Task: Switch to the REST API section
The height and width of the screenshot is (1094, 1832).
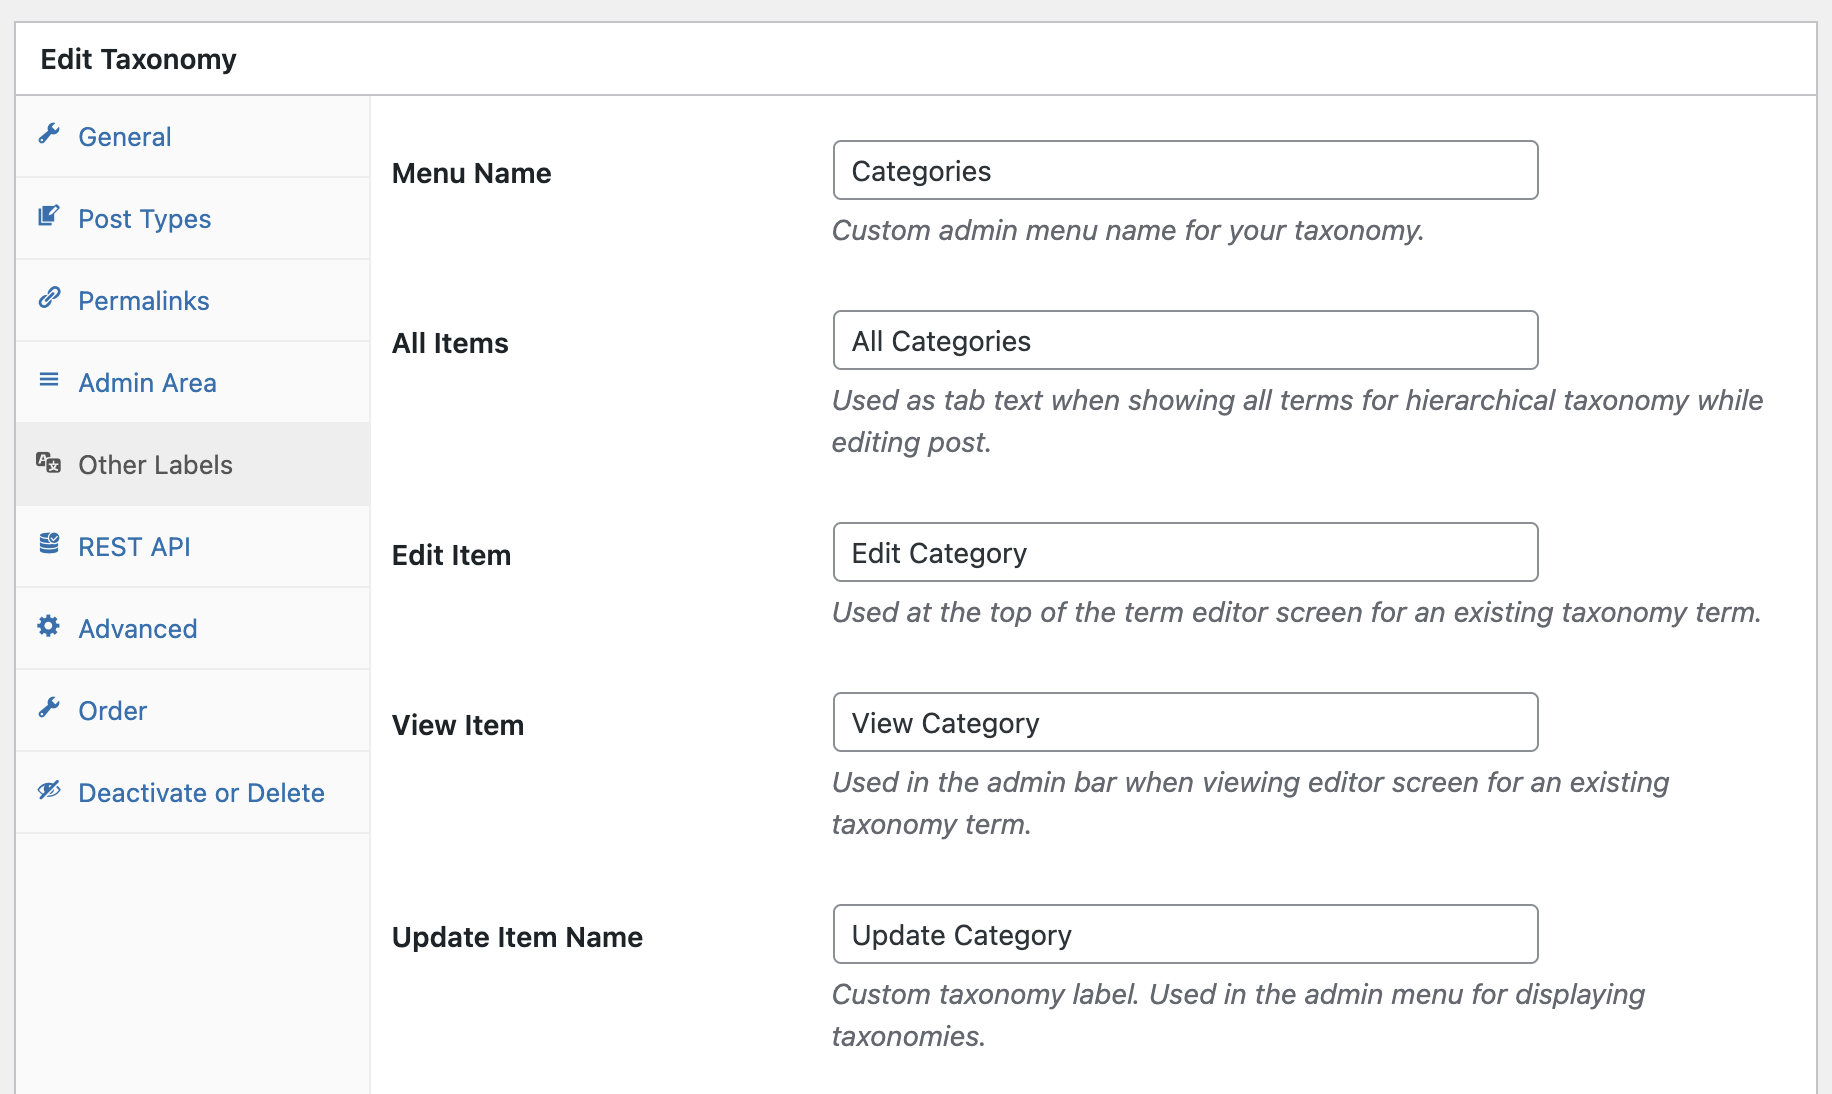Action: pyautogui.click(x=134, y=545)
